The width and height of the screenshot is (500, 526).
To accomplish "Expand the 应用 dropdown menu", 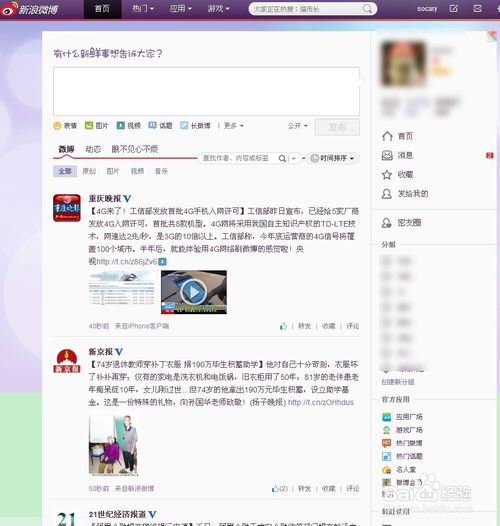I will pos(181,9).
